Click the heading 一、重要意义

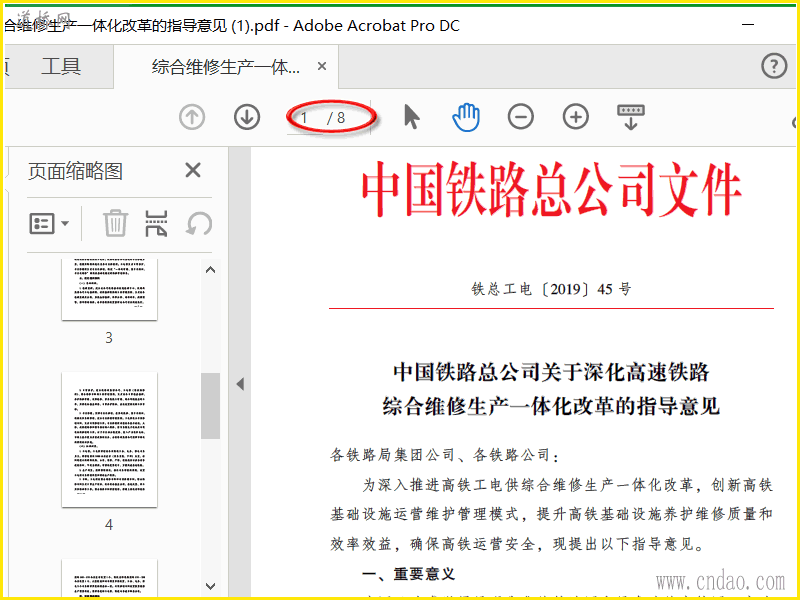pyautogui.click(x=409, y=574)
